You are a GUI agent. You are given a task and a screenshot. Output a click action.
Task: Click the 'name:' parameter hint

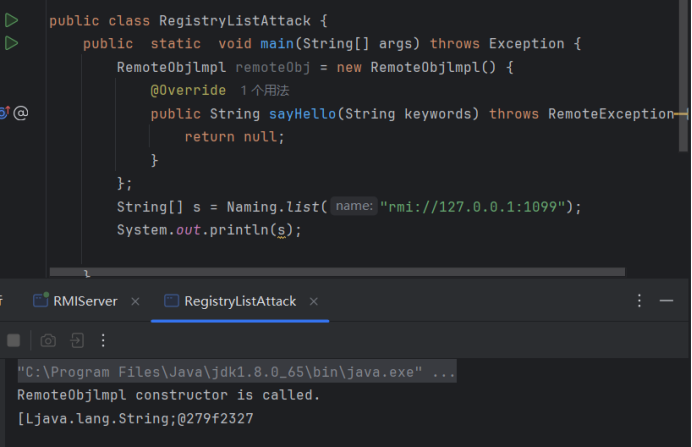(x=354, y=206)
